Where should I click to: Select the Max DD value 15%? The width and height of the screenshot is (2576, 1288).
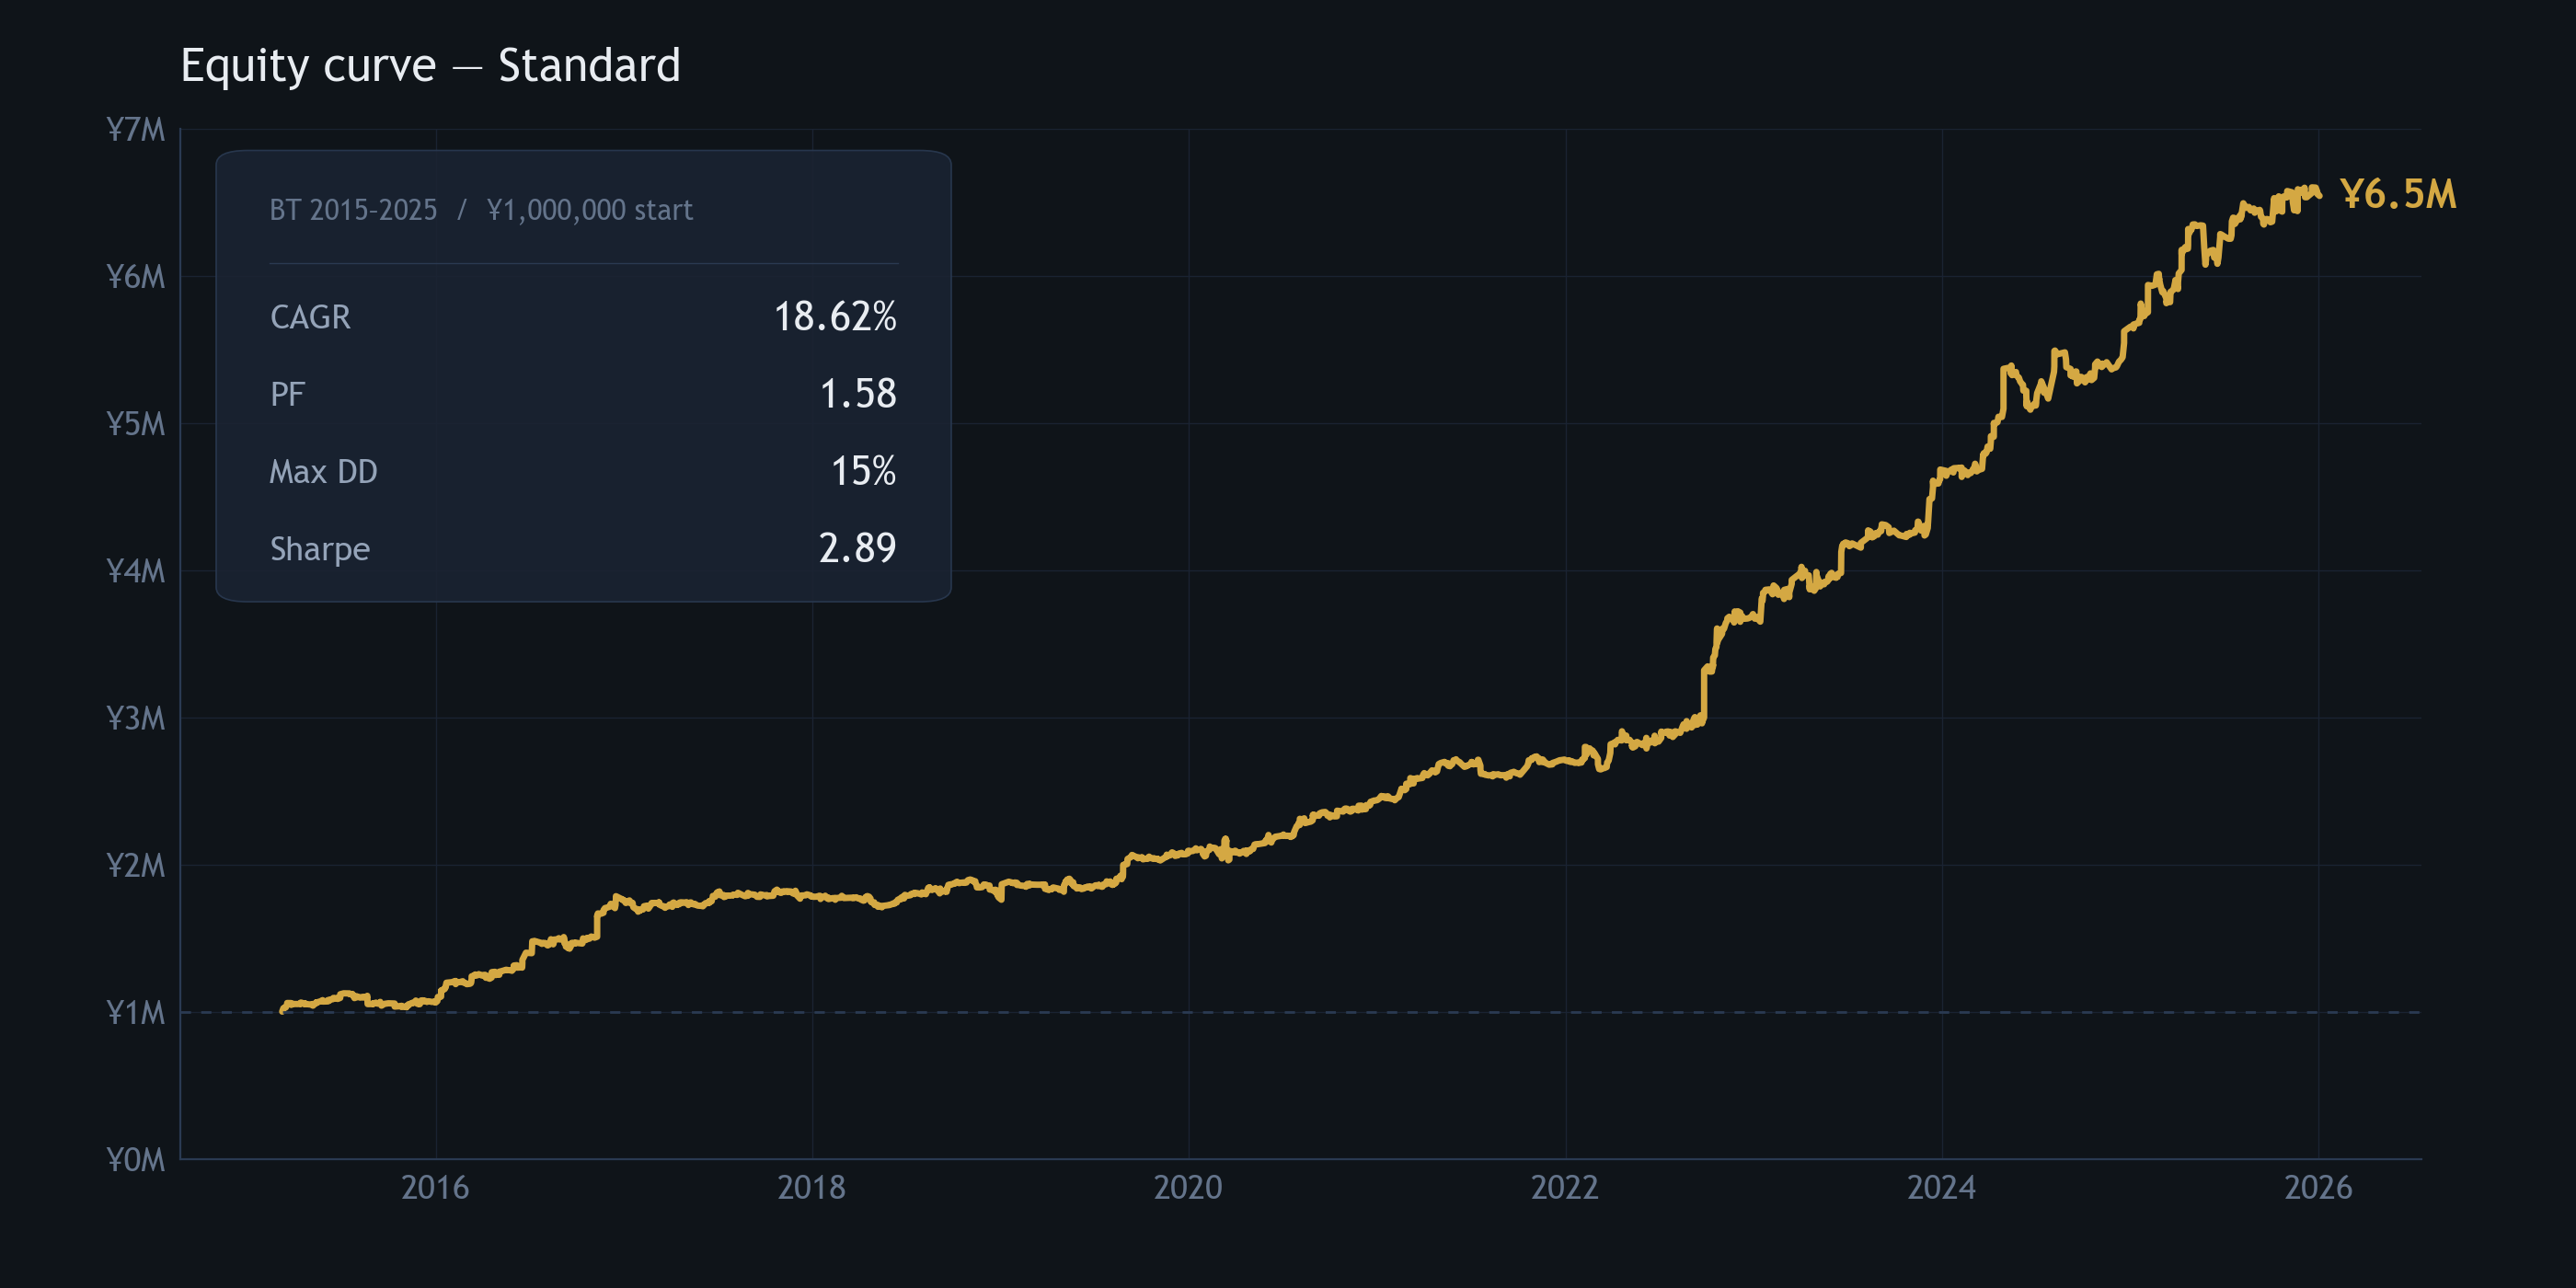click(x=863, y=471)
